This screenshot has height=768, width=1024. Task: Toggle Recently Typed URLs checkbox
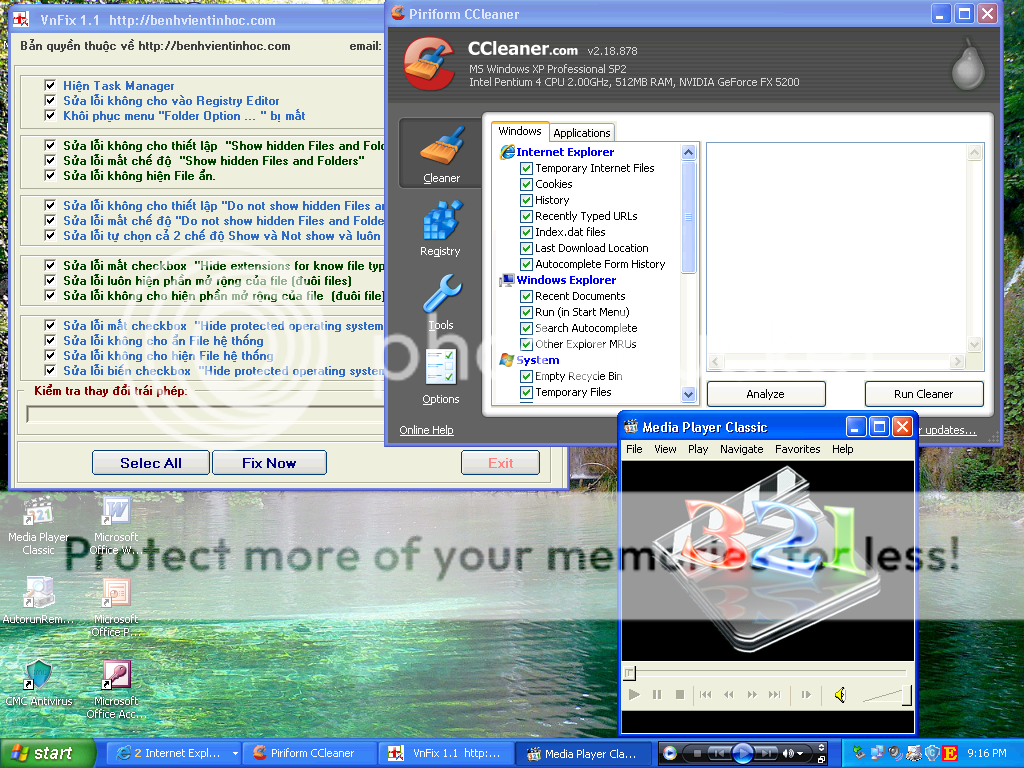point(526,216)
